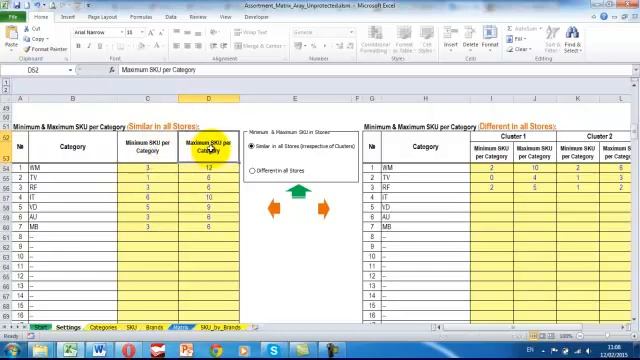The width and height of the screenshot is (640, 360).
Task: Click into the Name Box showing D52
Action: [33, 70]
